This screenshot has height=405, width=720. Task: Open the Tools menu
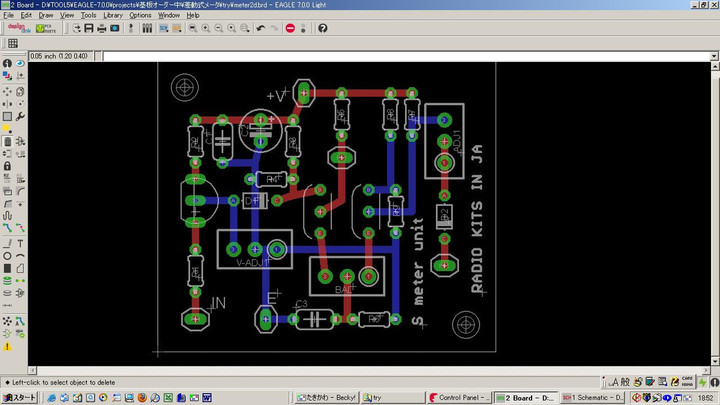tap(88, 16)
